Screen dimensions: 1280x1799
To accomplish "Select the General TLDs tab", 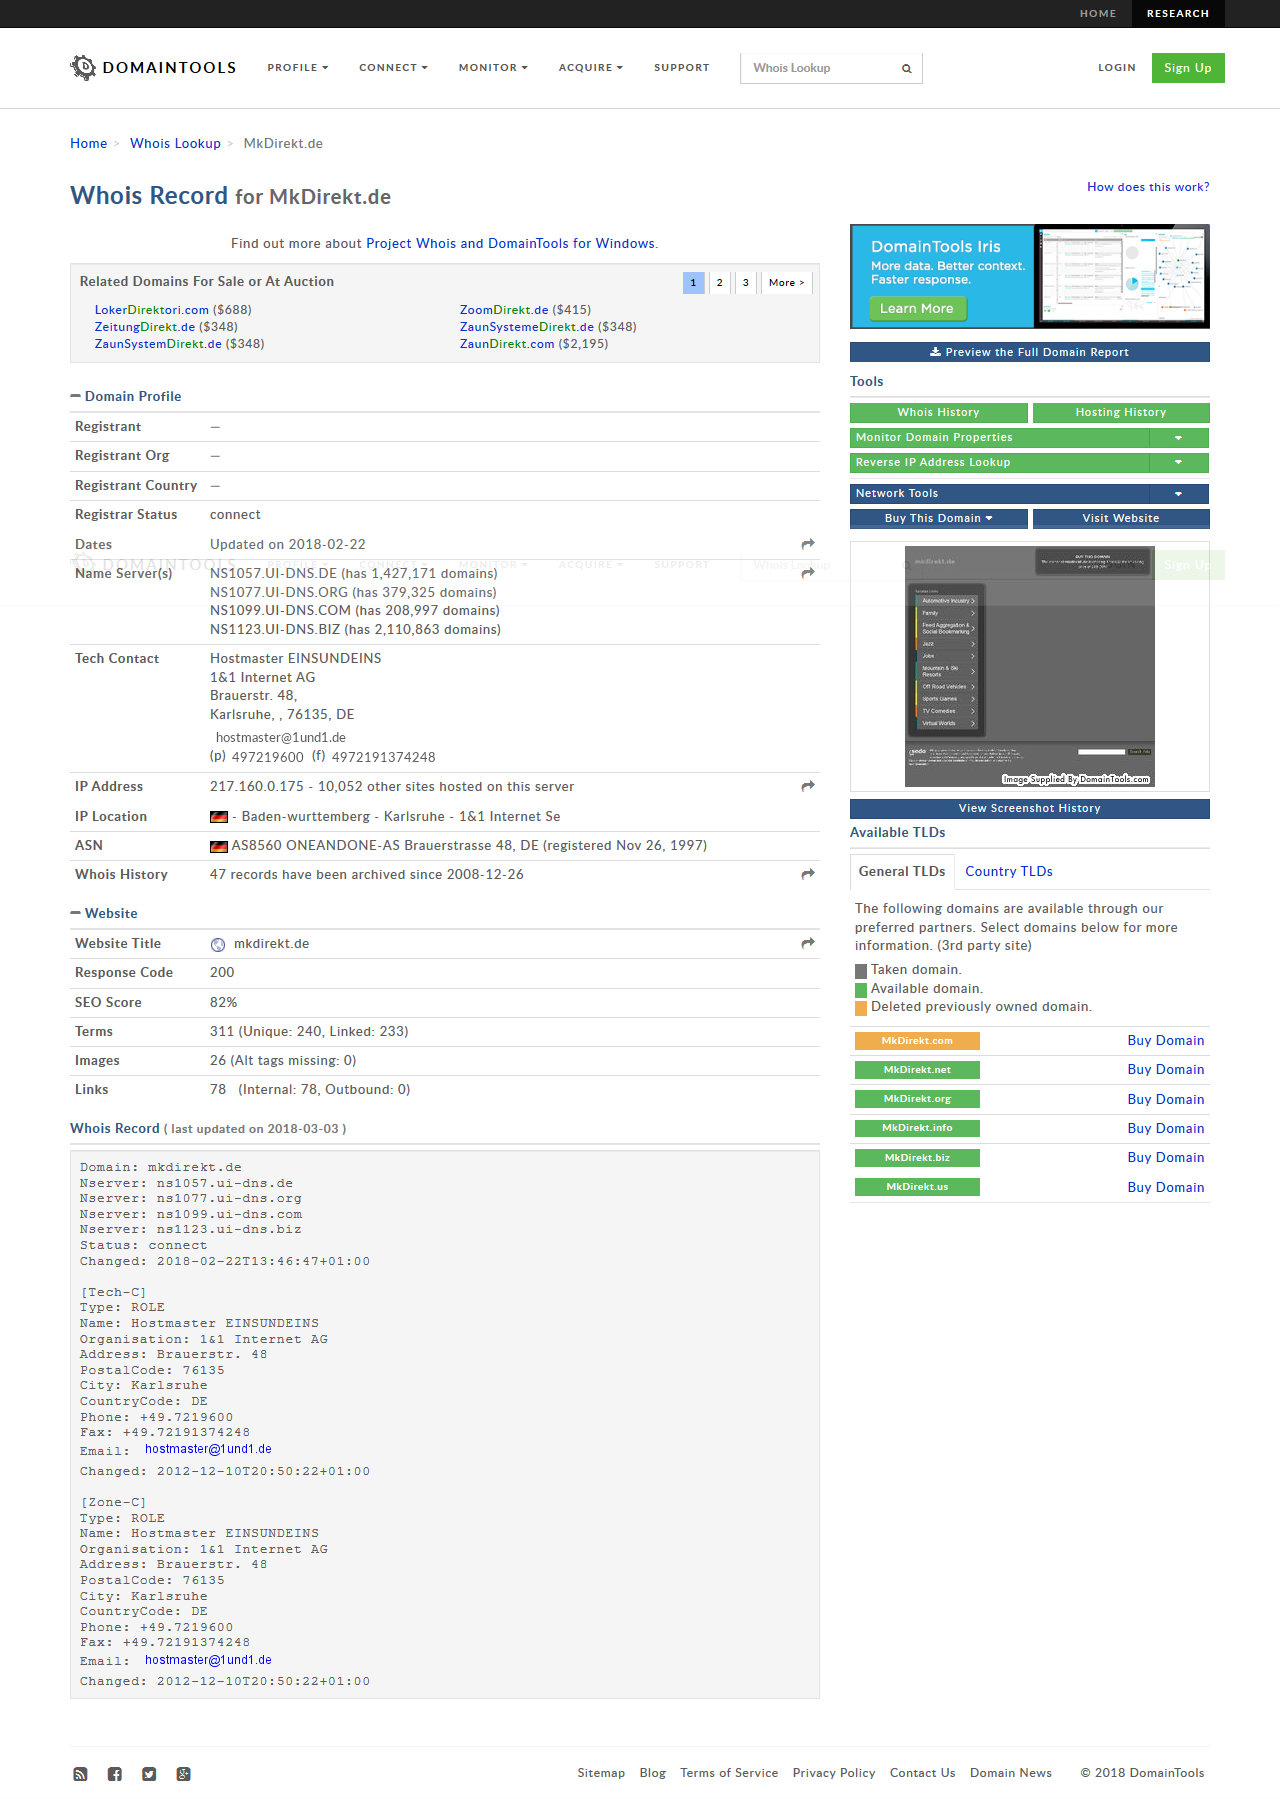I will tap(902, 871).
